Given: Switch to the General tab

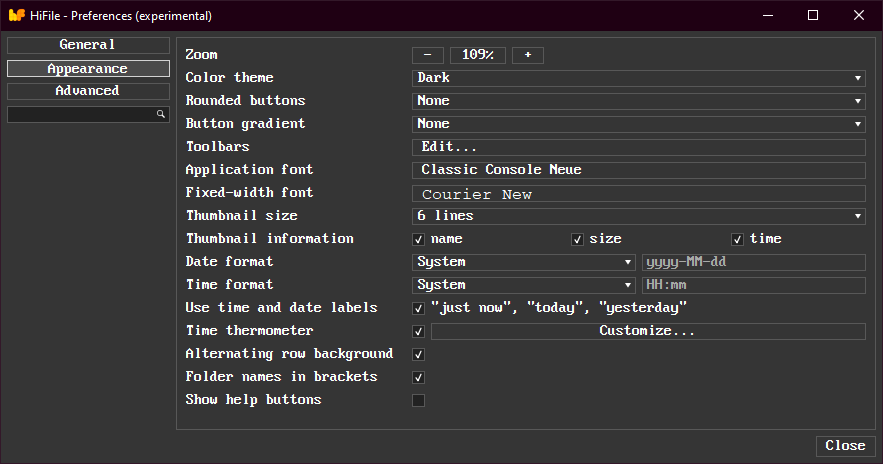Looking at the screenshot, I should pyautogui.click(x=88, y=45).
